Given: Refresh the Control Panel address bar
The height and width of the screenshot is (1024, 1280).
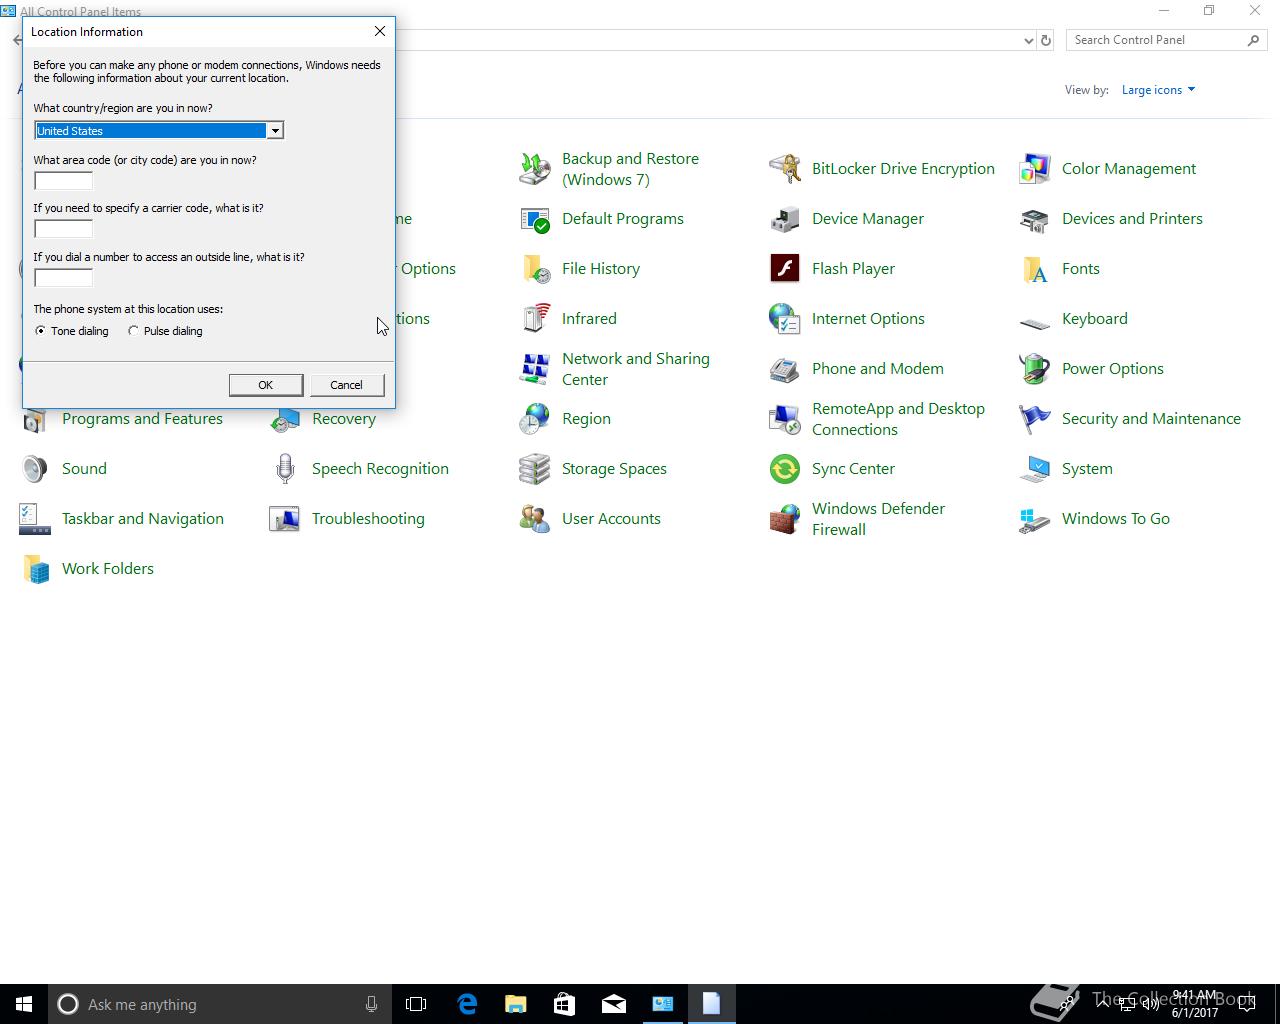Looking at the screenshot, I should click(x=1046, y=40).
